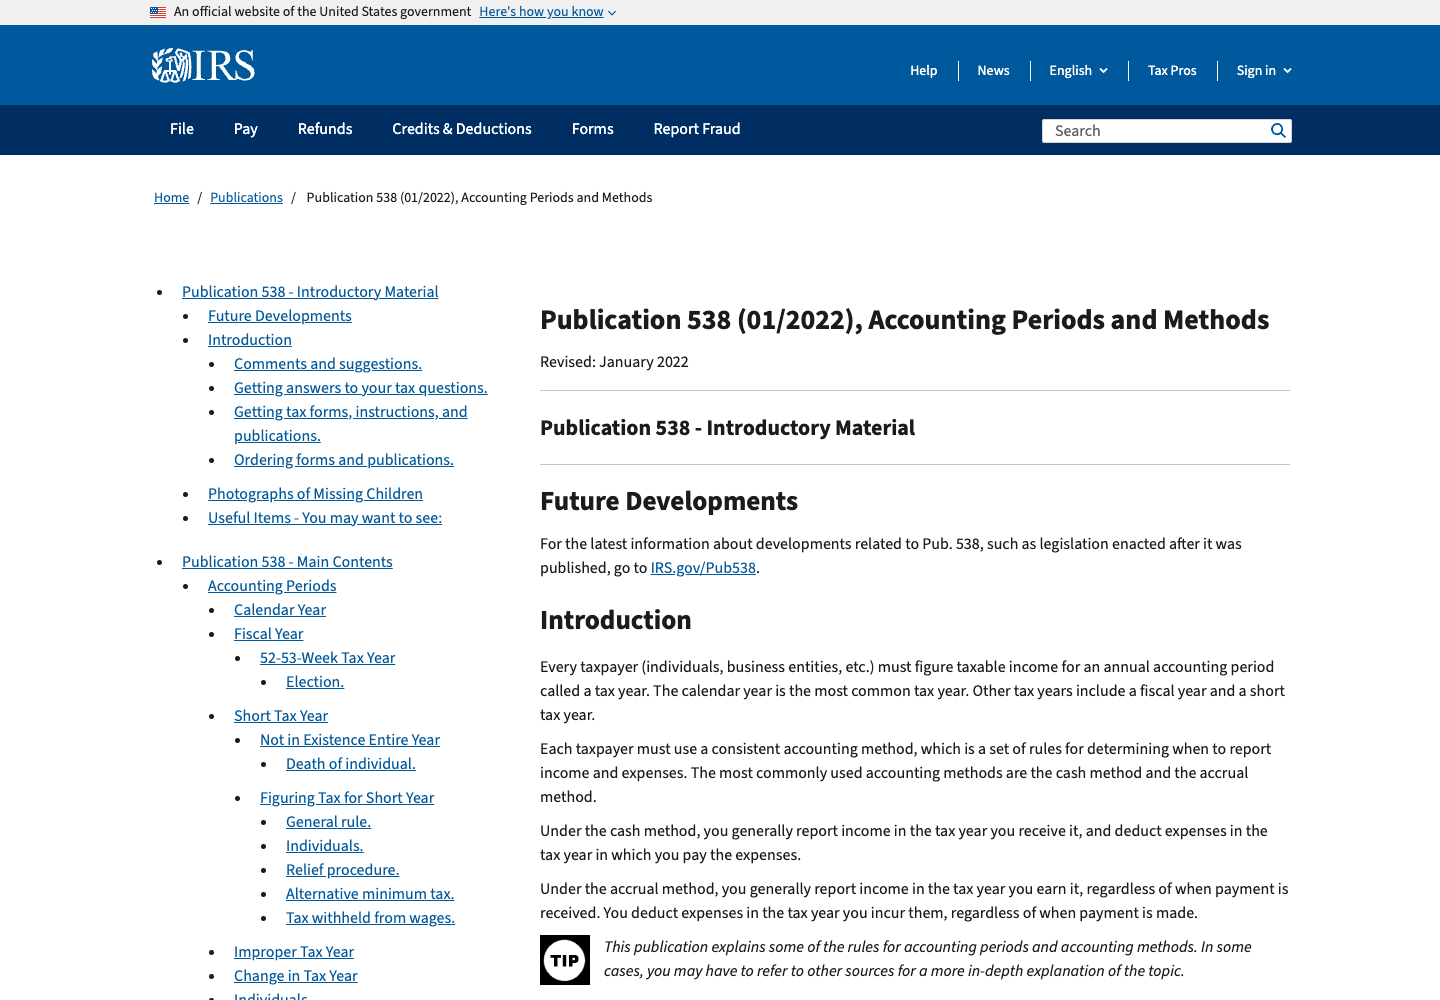Open the File menu
The image size is (1440, 1000).
pos(182,129)
